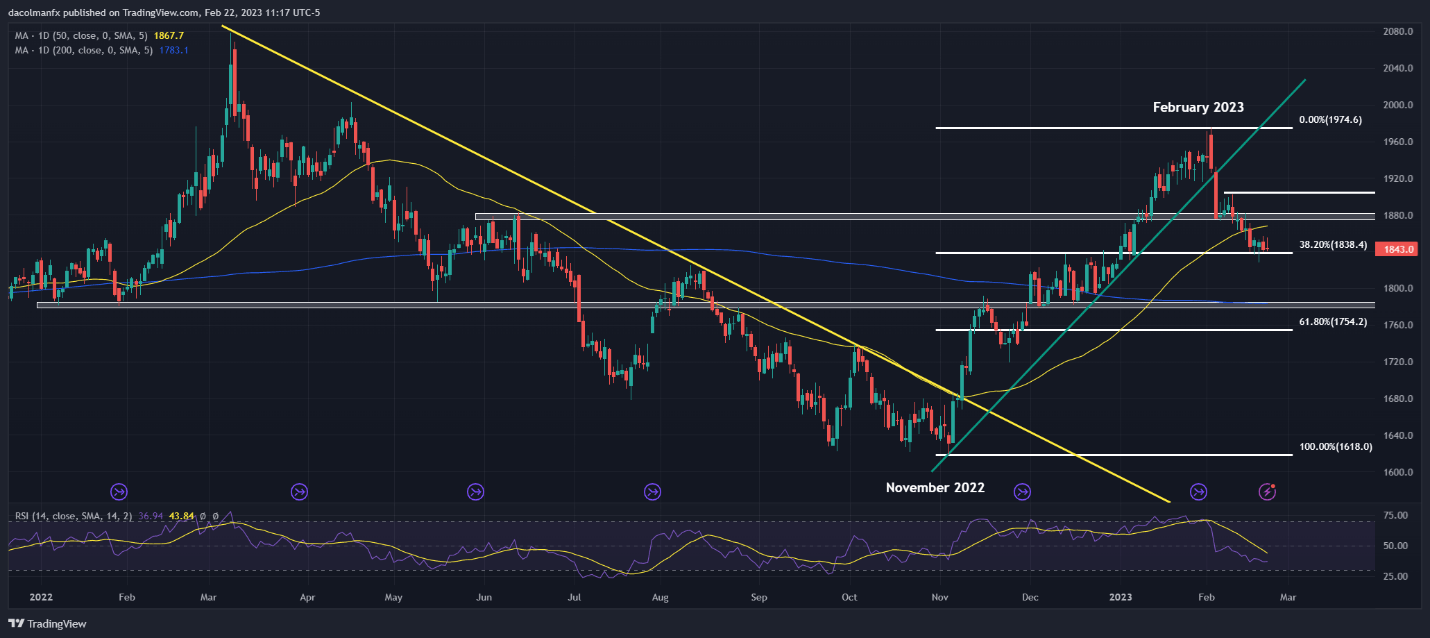Screen dimensions: 1430x638
Task: Click the TradingView logo at bottom left
Action: pyautogui.click(x=47, y=623)
